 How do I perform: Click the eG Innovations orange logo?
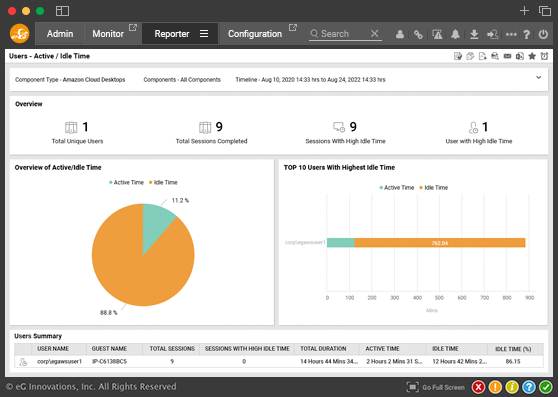(20, 34)
